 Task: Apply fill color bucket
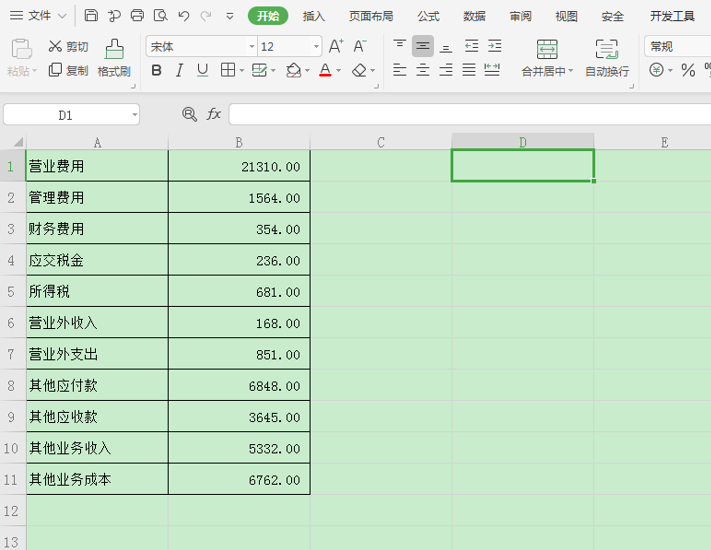(293, 70)
